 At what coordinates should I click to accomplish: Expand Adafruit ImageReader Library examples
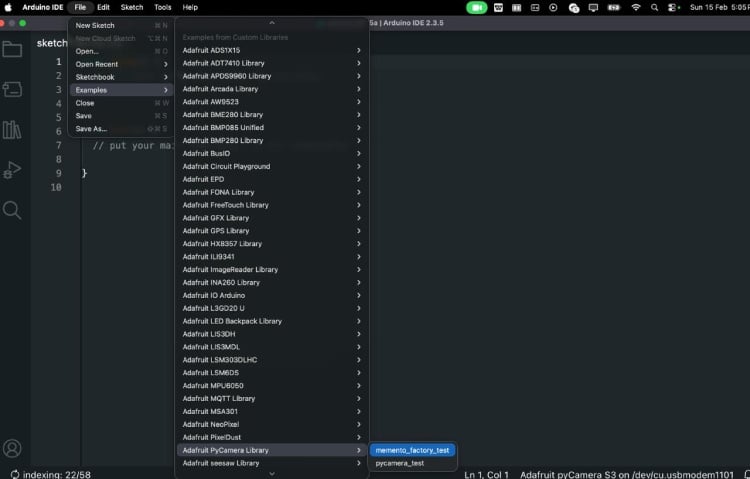coord(272,270)
